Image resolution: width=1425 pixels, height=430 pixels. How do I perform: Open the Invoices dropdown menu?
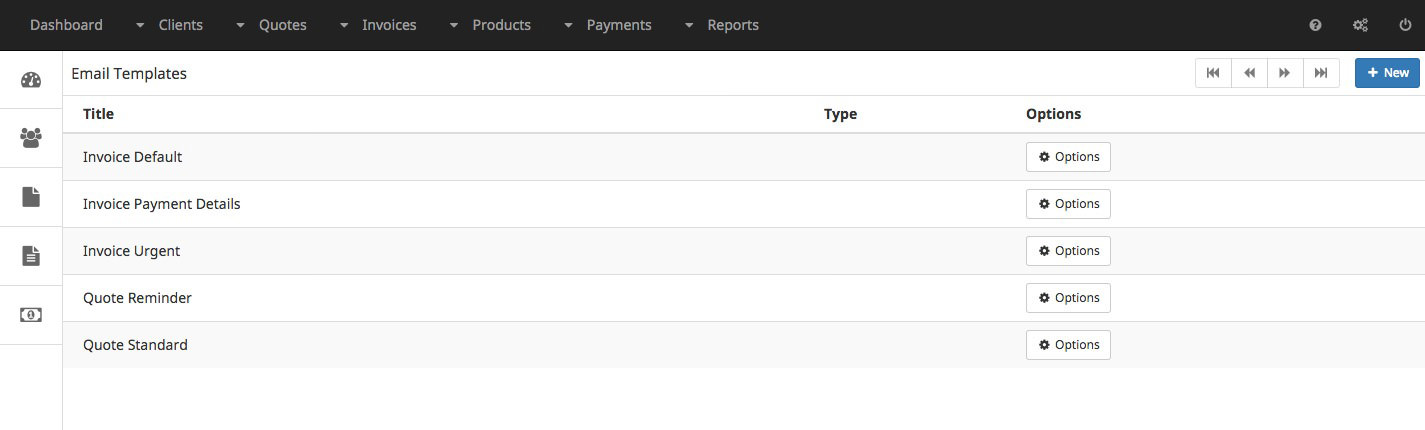click(x=377, y=25)
